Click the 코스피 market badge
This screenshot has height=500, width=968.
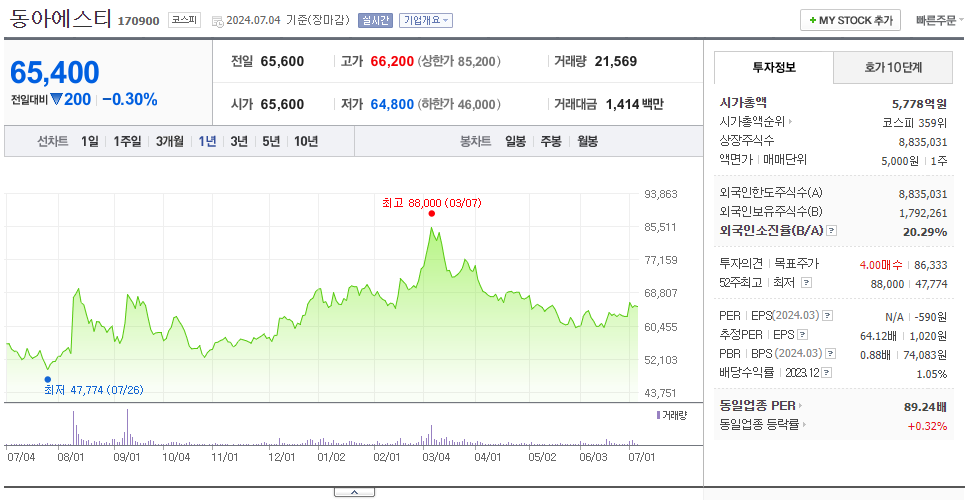(185, 20)
